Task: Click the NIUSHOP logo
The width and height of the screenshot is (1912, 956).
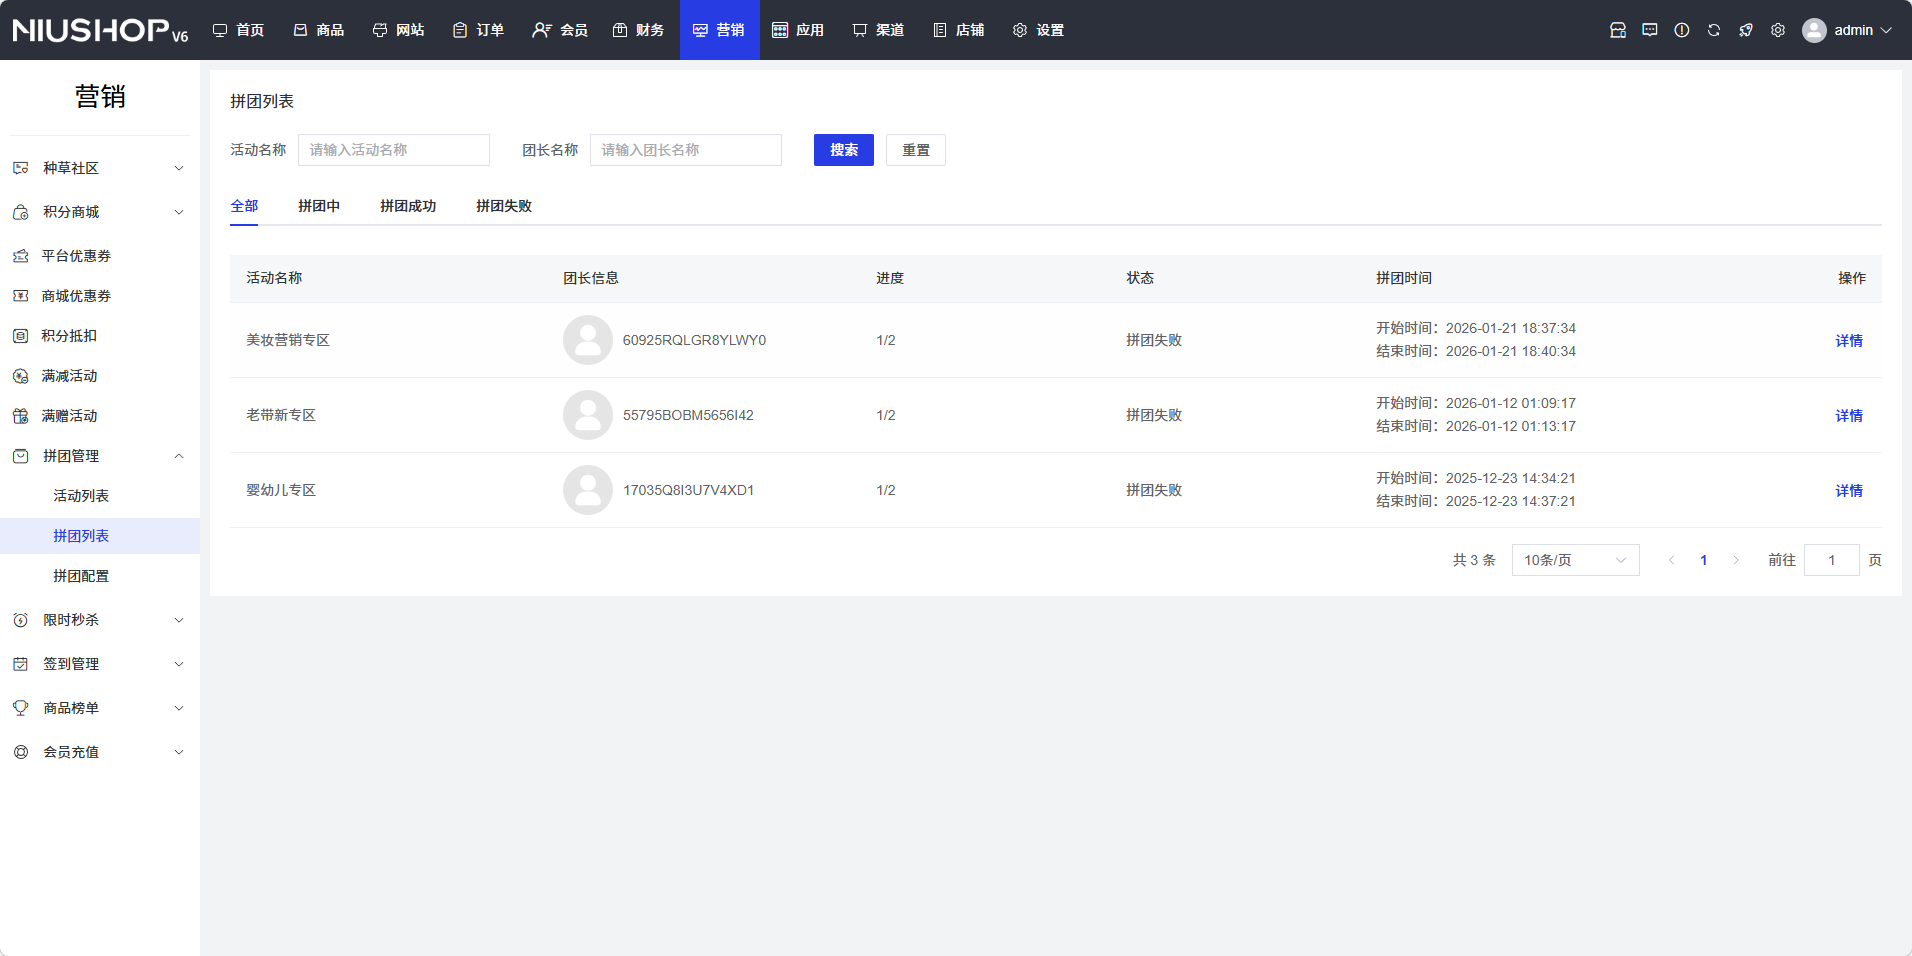Action: coord(99,30)
